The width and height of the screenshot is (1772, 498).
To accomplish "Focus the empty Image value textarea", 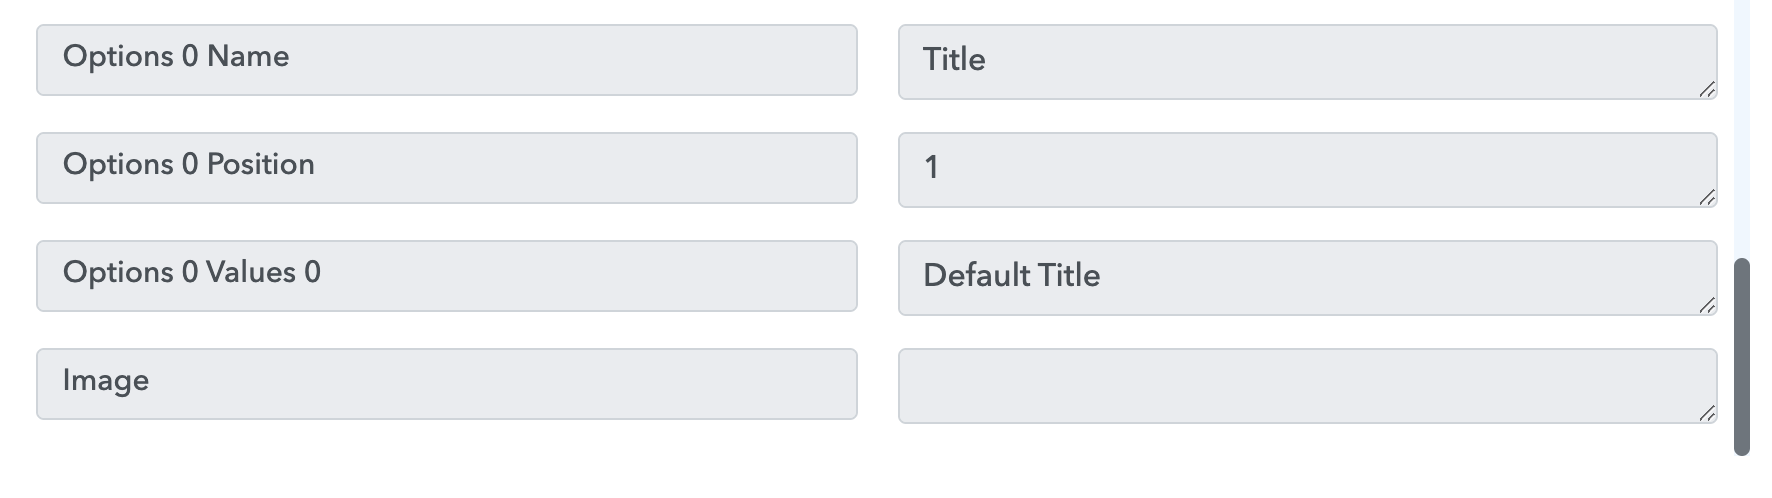I will pyautogui.click(x=1308, y=386).
